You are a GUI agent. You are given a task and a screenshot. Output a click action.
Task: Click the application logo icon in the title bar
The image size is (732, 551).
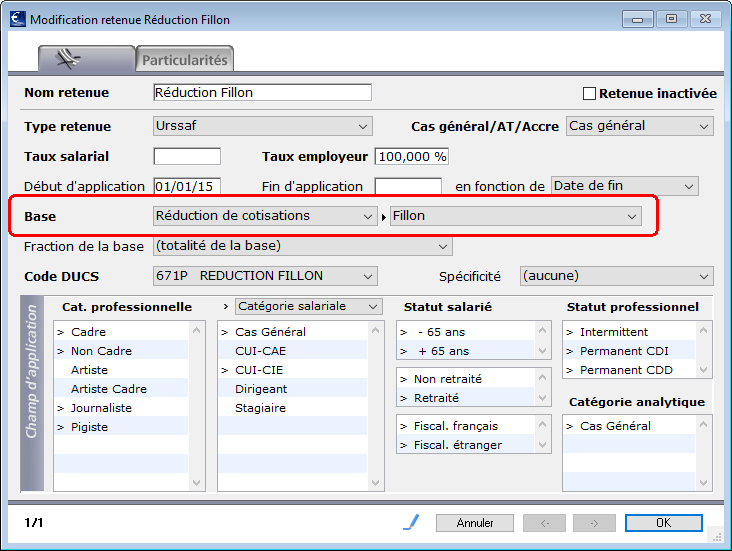[18, 19]
